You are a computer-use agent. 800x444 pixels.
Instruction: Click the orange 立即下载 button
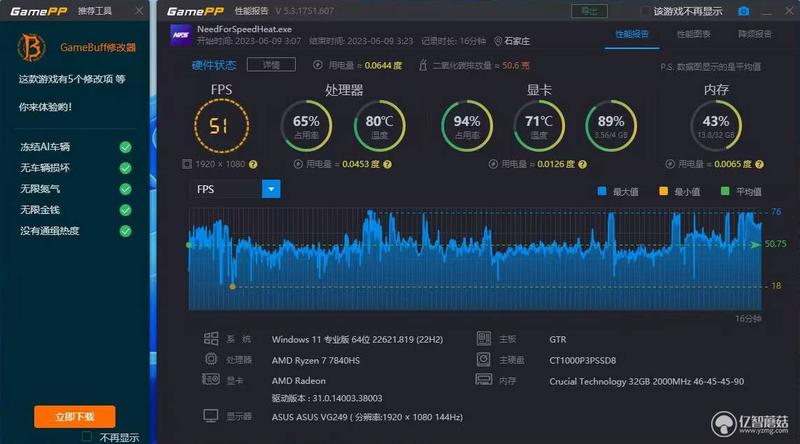coord(74,416)
